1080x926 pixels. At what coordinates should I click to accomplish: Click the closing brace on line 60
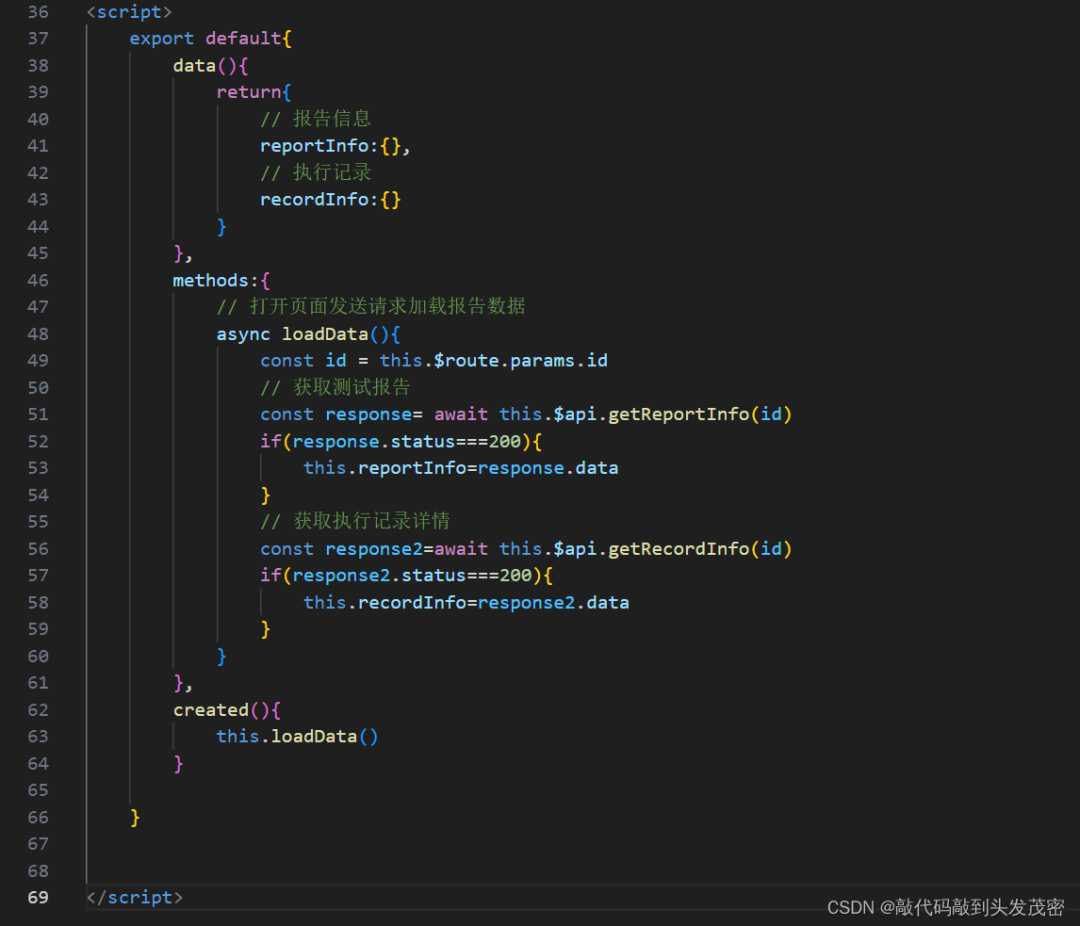(221, 657)
